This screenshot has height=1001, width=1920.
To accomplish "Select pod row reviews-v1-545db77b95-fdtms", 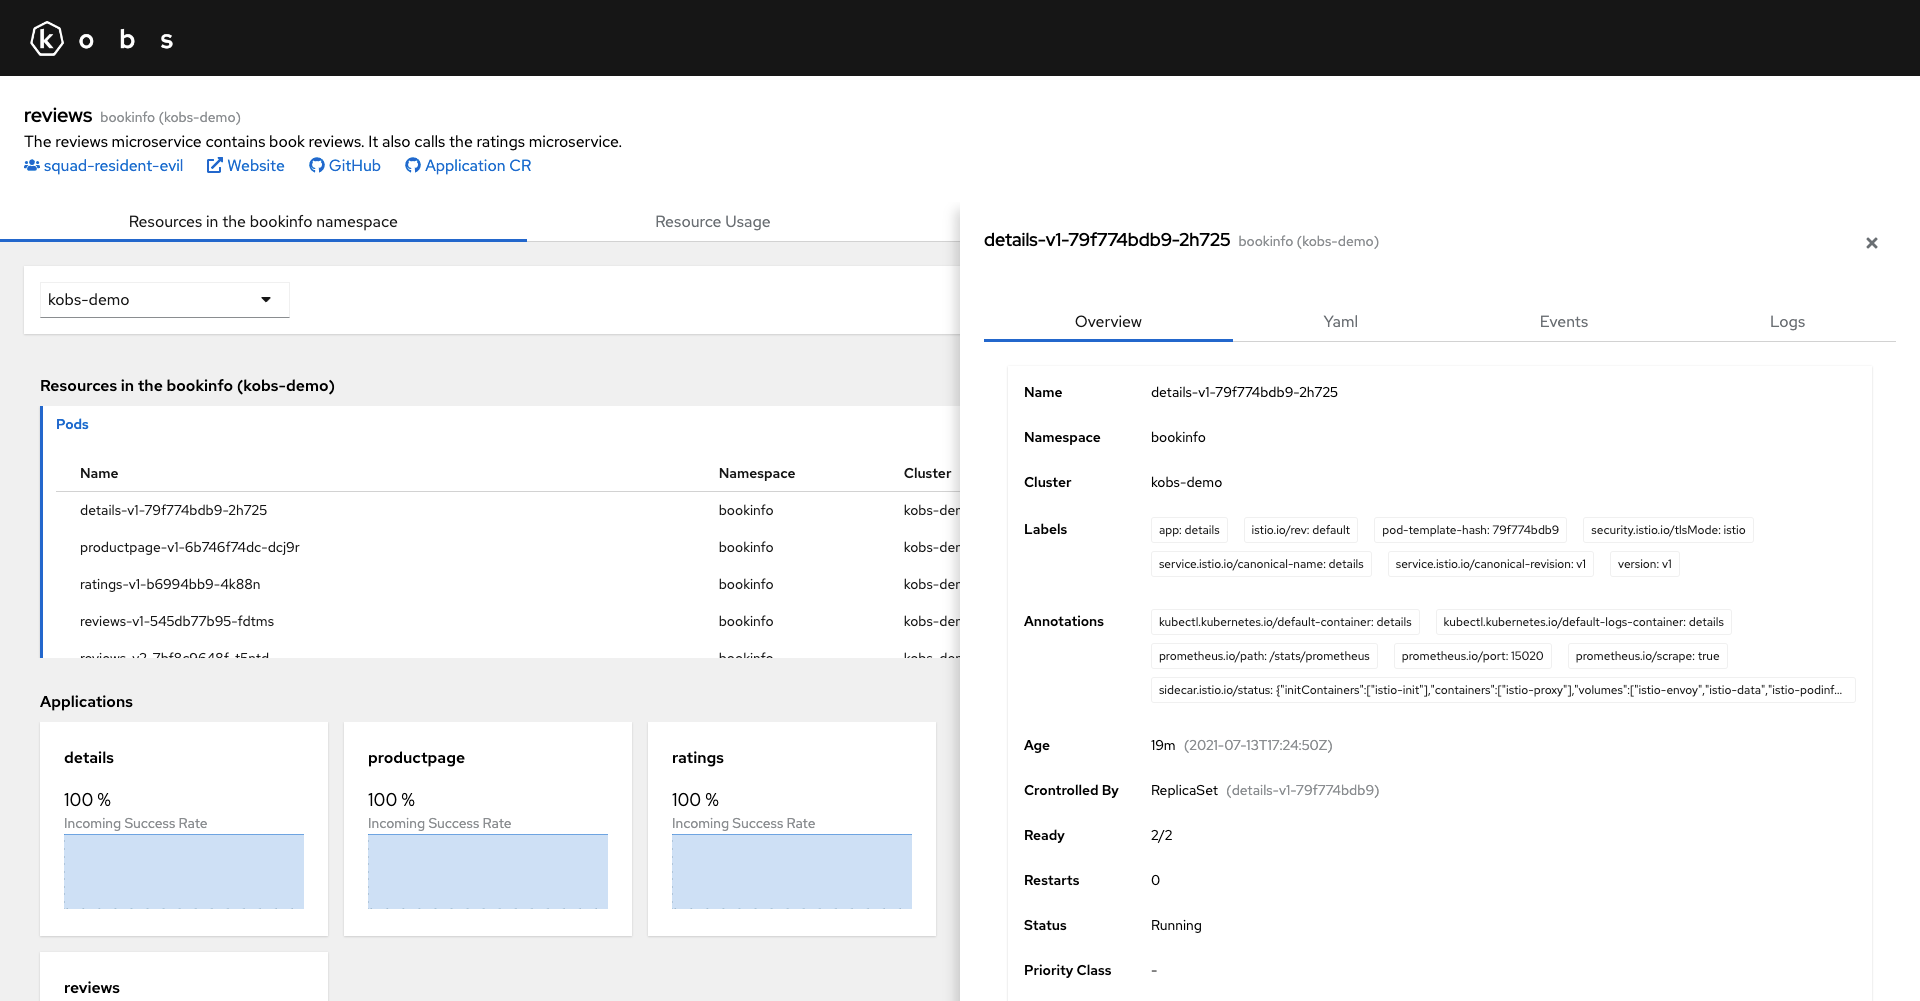I will (x=508, y=622).
